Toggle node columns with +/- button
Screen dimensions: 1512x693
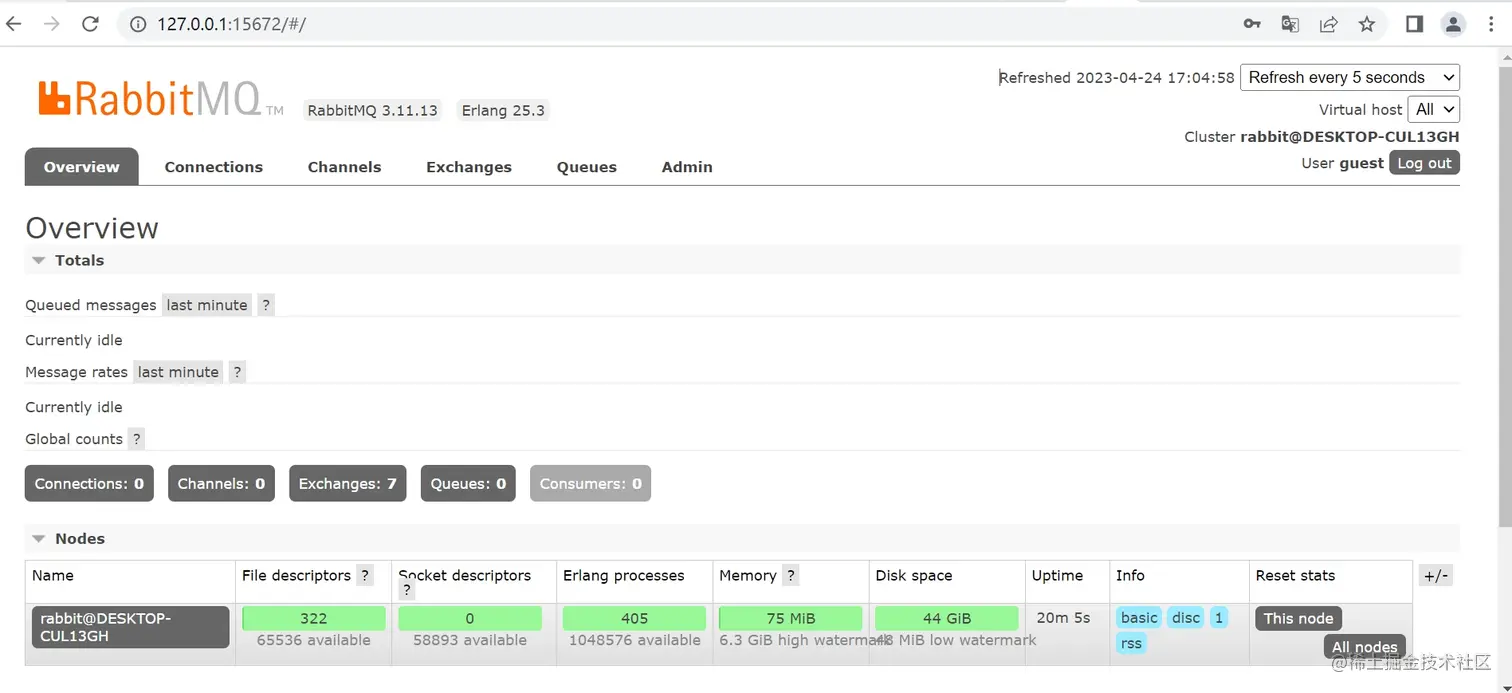coord(1435,575)
